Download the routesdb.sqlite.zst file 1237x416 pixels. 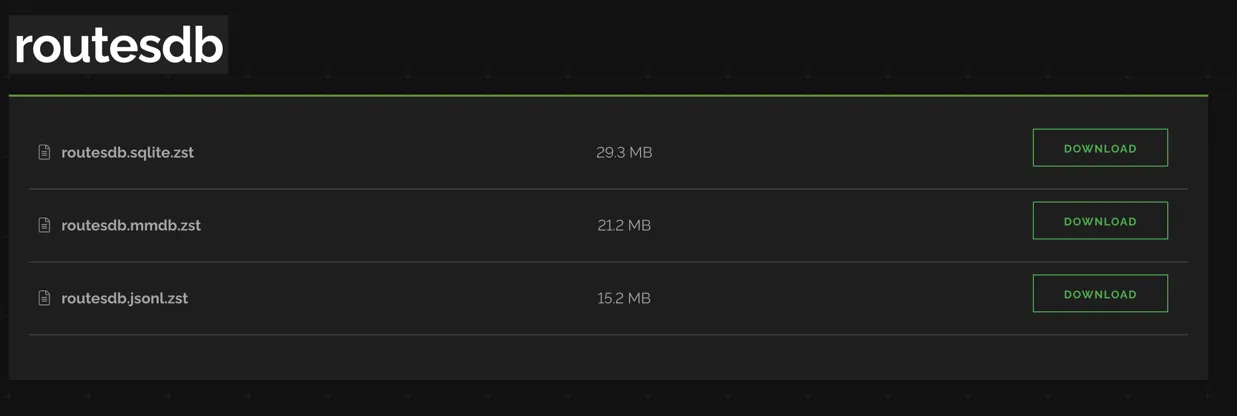click(x=1099, y=148)
